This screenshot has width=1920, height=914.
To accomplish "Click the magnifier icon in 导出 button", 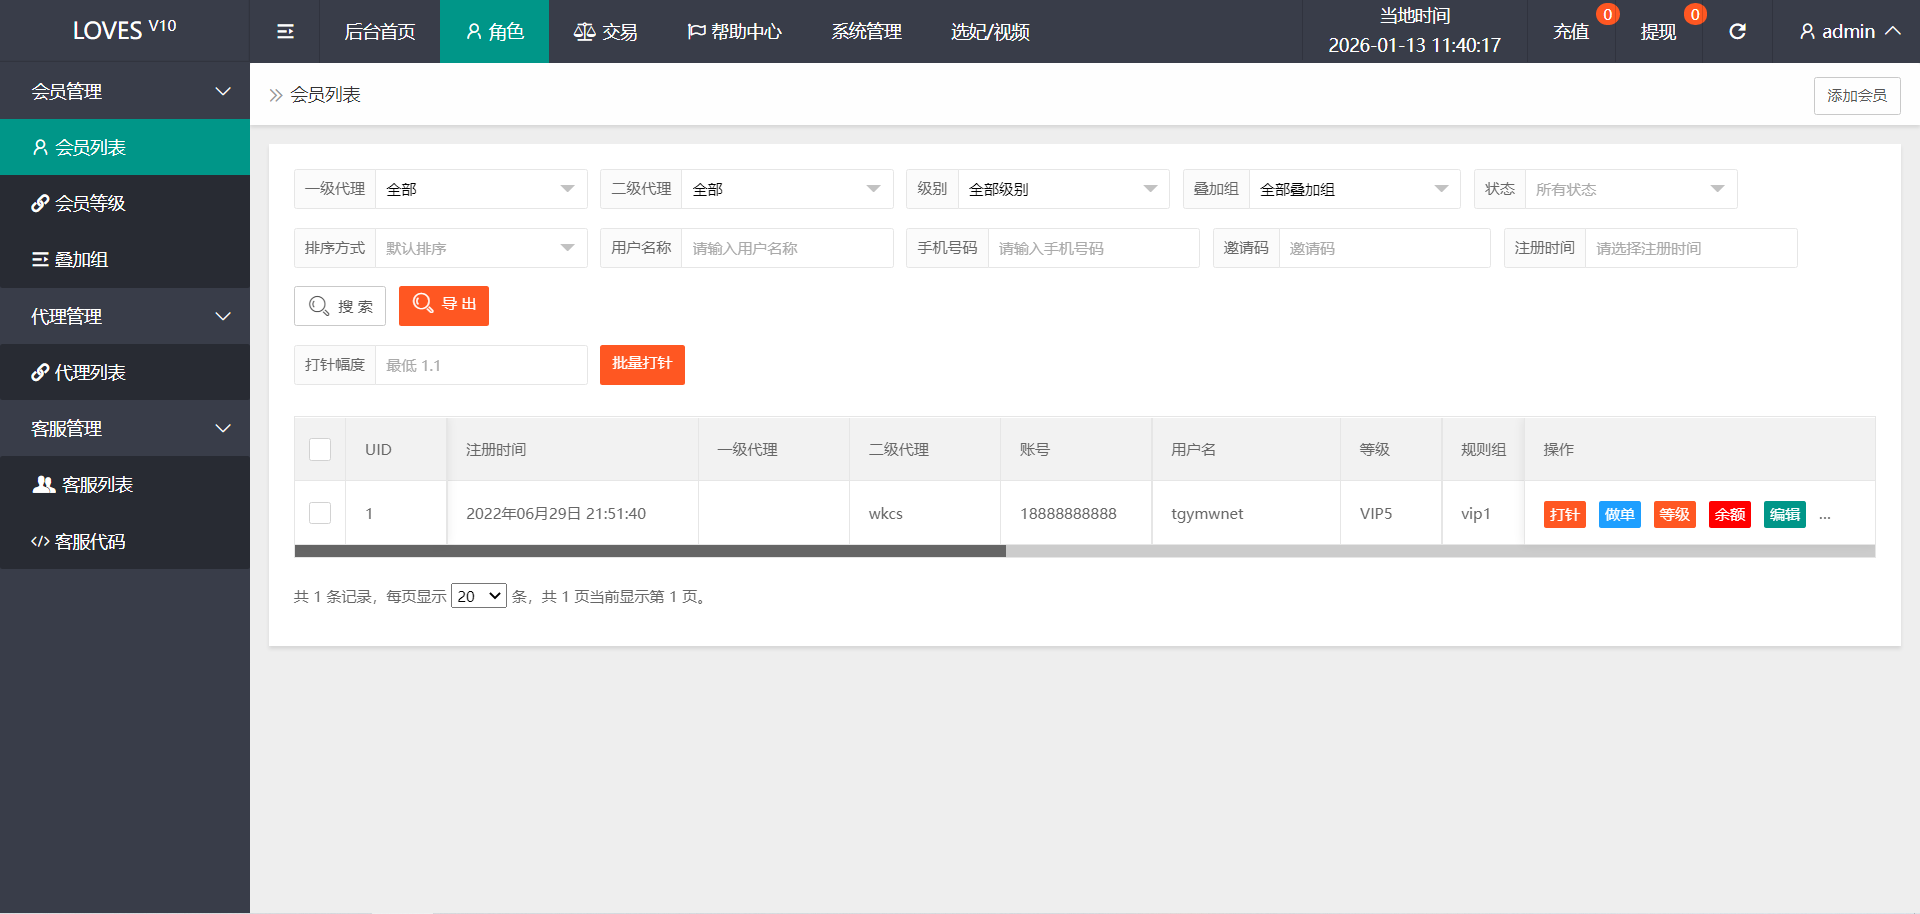I will pos(423,304).
